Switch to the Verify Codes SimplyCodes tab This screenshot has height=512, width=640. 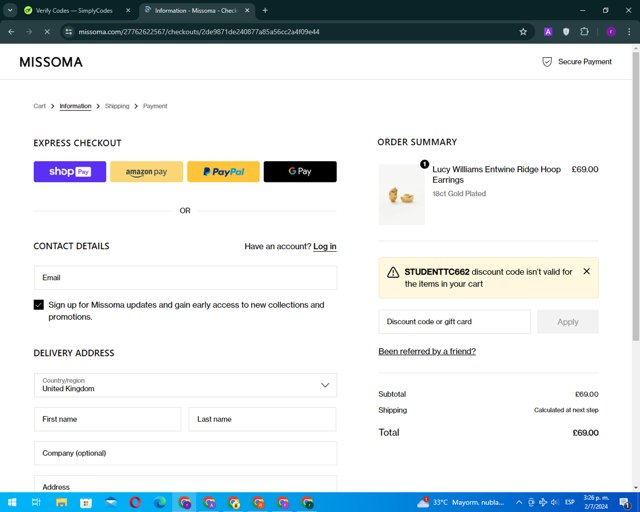pos(73,11)
